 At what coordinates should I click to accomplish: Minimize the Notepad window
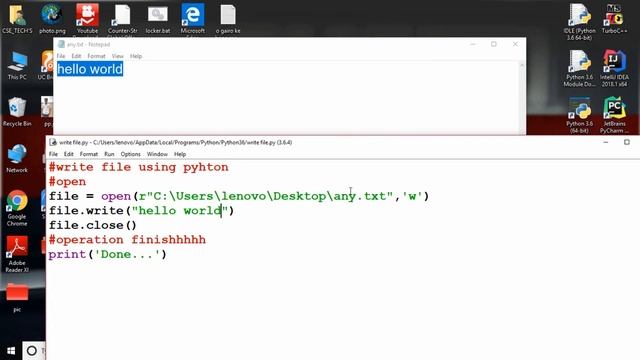473,44
